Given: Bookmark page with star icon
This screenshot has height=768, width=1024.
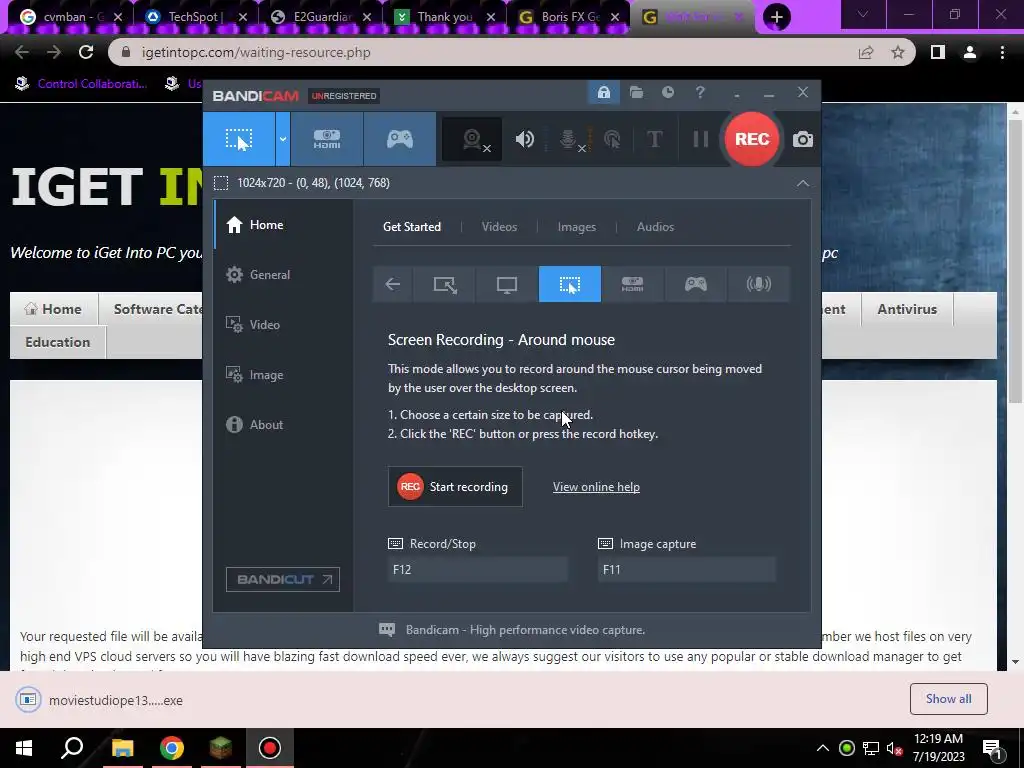Looking at the screenshot, I should coord(898,52).
